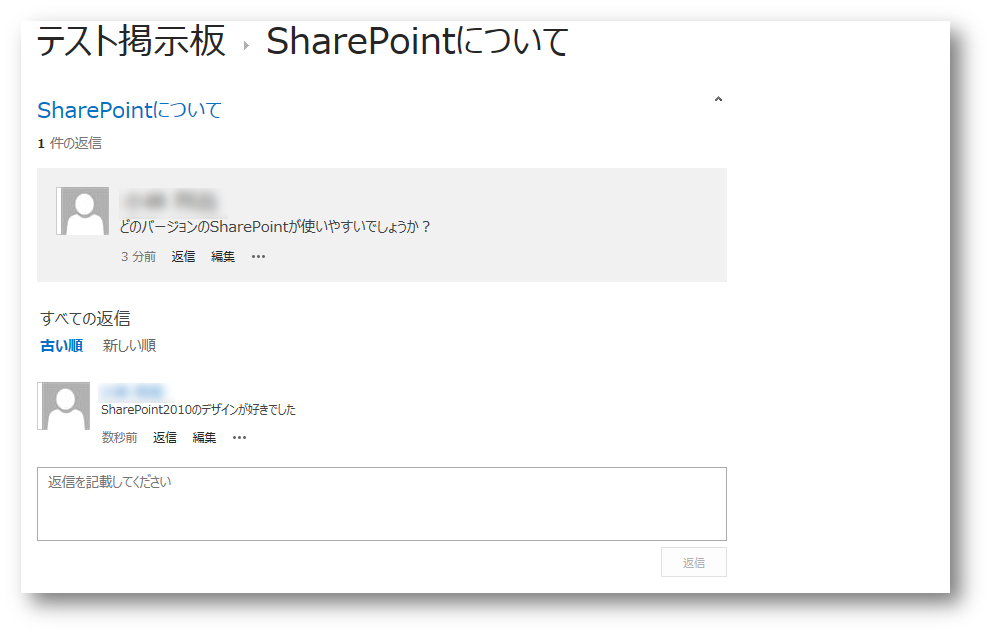The image size is (992, 635).
Task: Sort replies by 新しい順
Action: coord(129,346)
